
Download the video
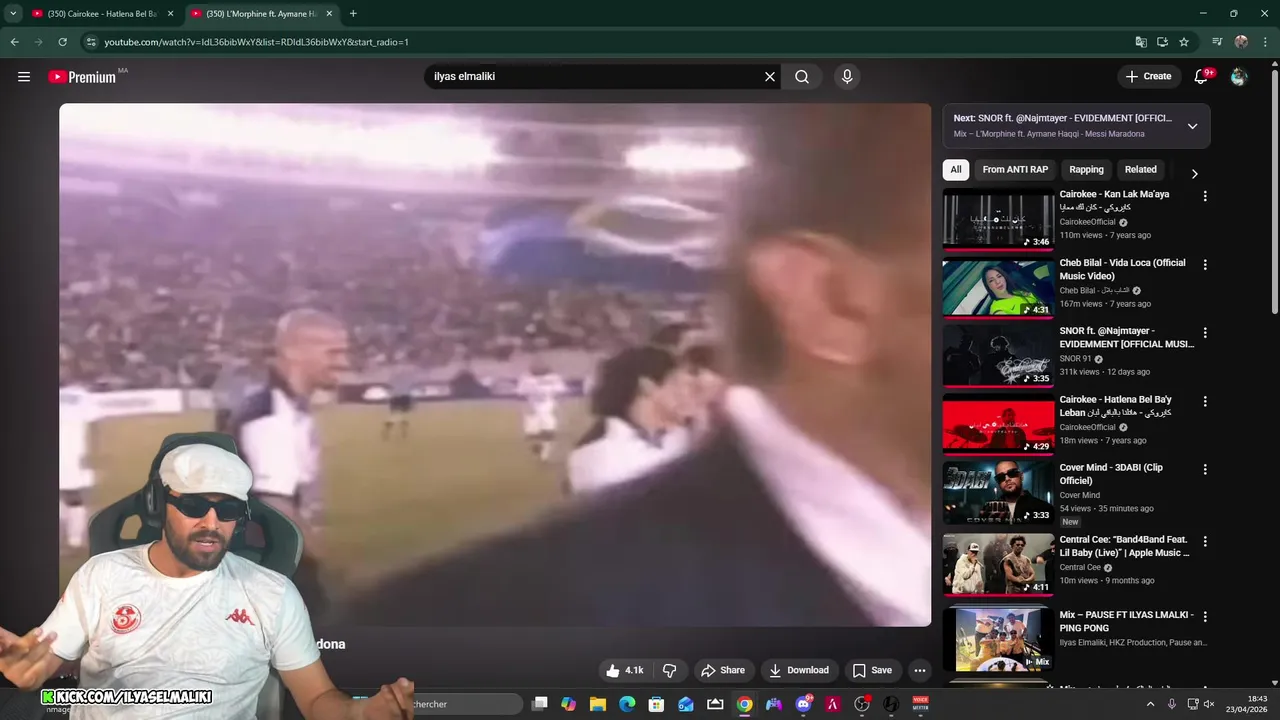[799, 670]
